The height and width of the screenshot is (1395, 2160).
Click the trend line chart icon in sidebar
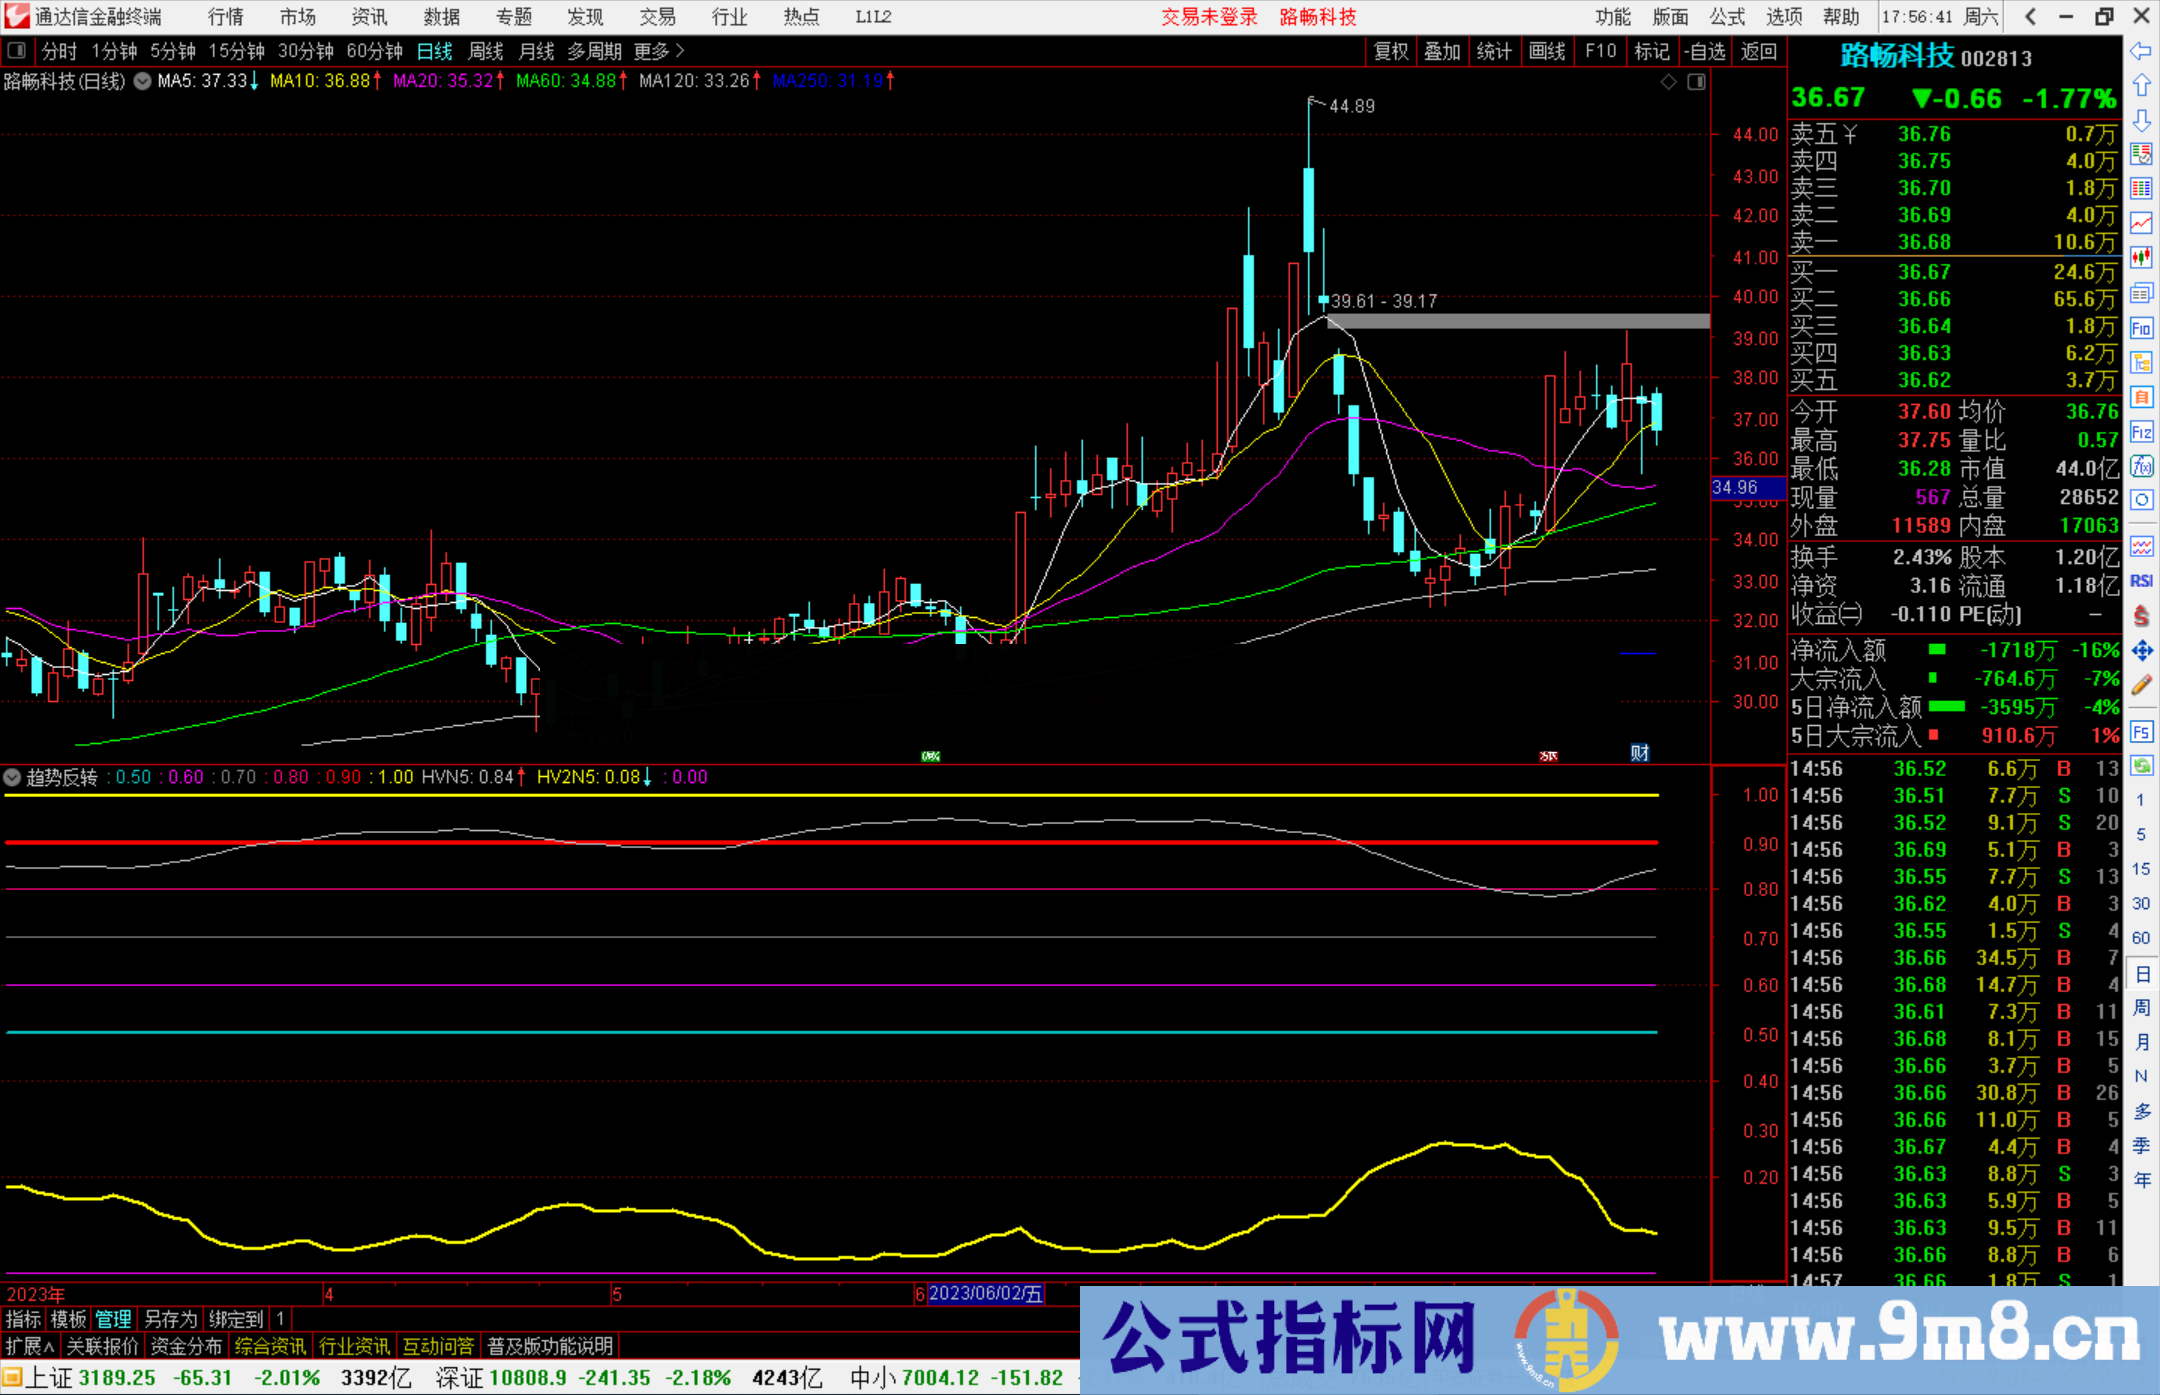2142,224
